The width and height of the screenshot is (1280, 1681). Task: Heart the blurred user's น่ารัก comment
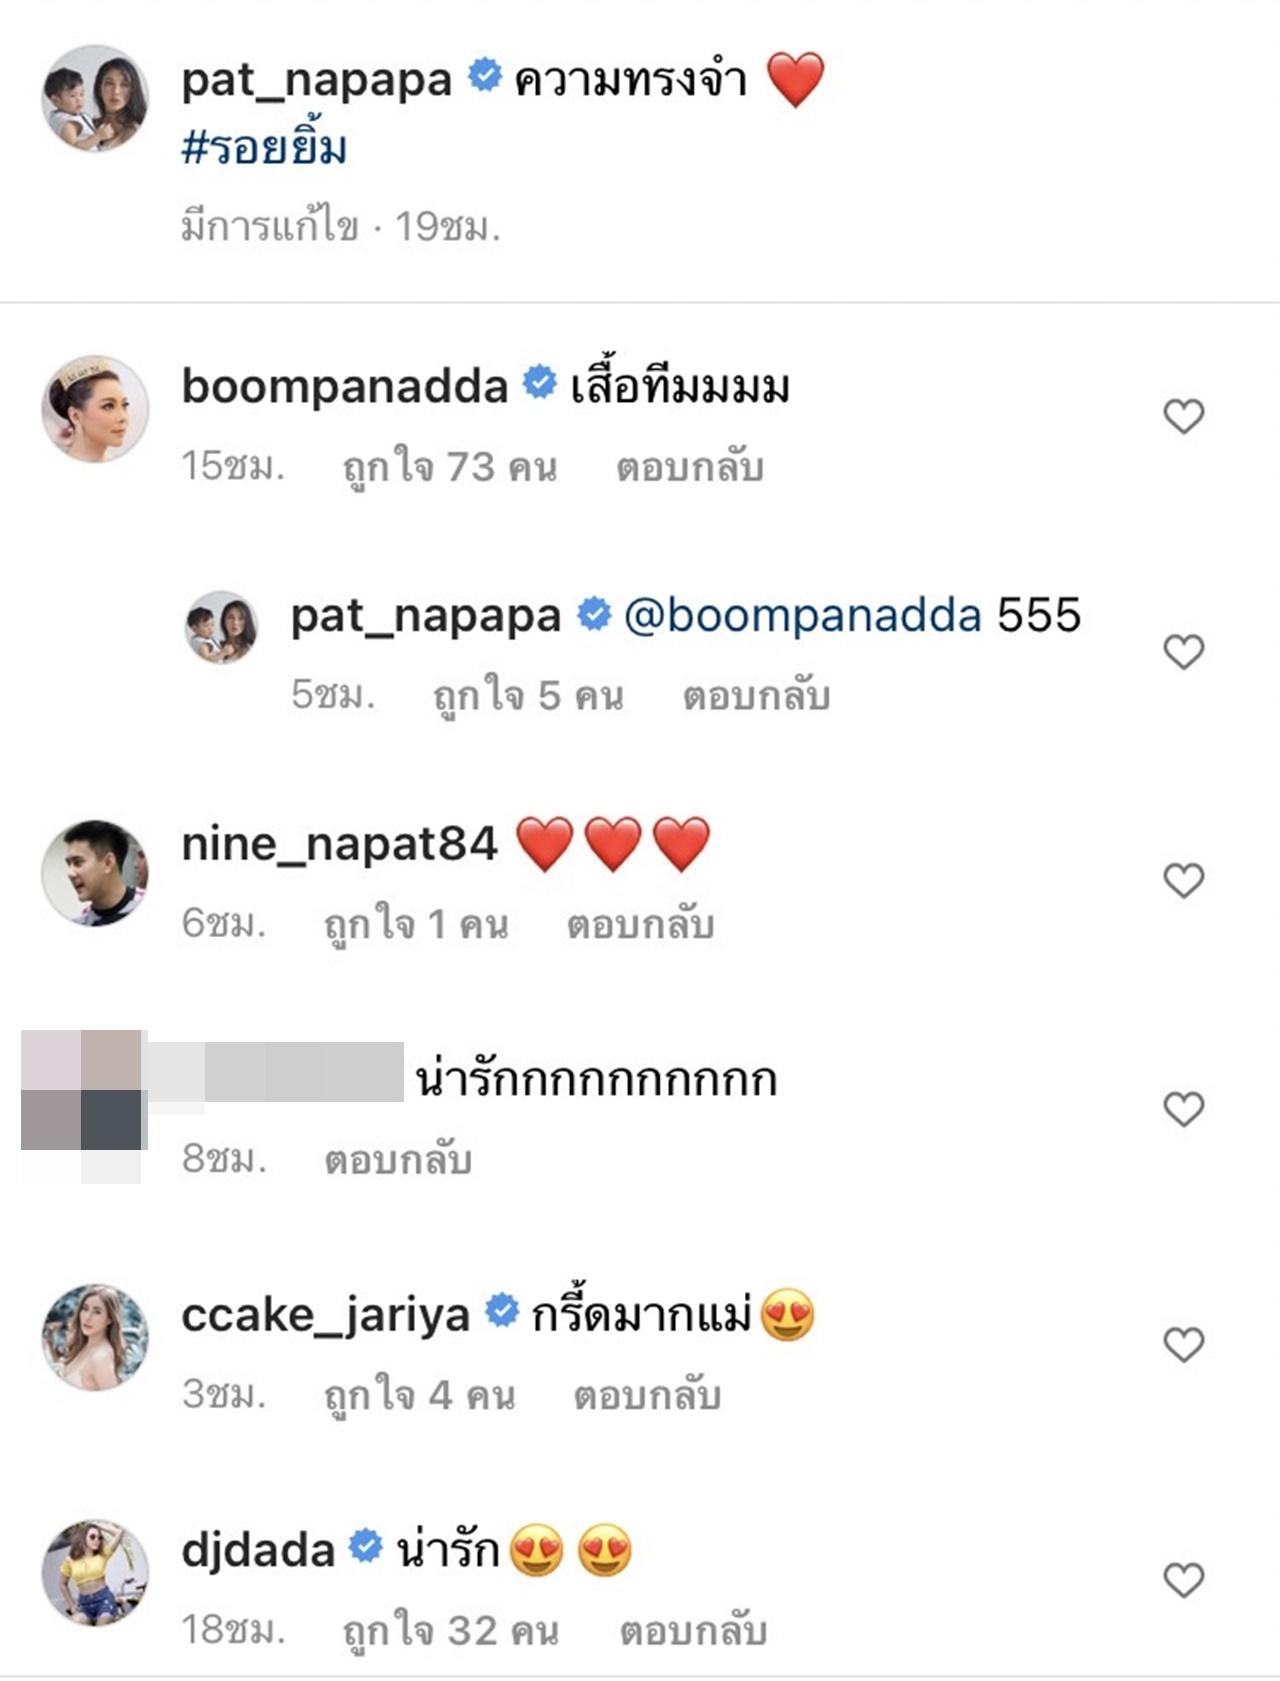tap(1183, 1109)
